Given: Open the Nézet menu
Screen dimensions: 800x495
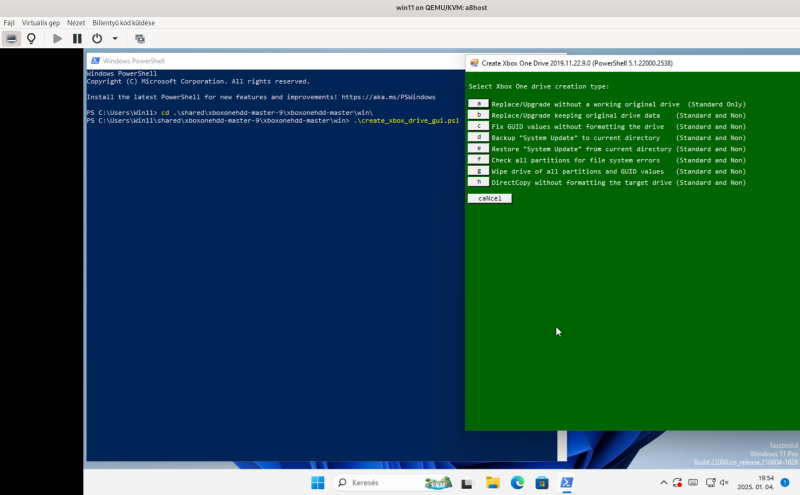Looking at the screenshot, I should [76, 23].
